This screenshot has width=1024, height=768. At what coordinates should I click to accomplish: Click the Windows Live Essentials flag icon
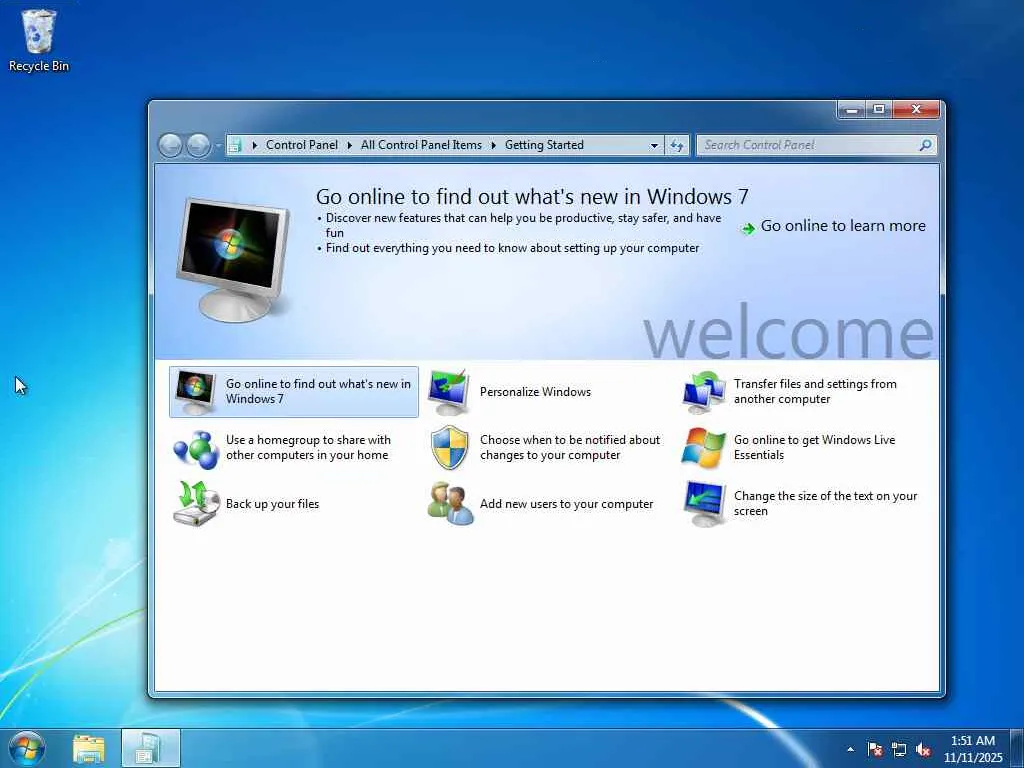tap(703, 448)
